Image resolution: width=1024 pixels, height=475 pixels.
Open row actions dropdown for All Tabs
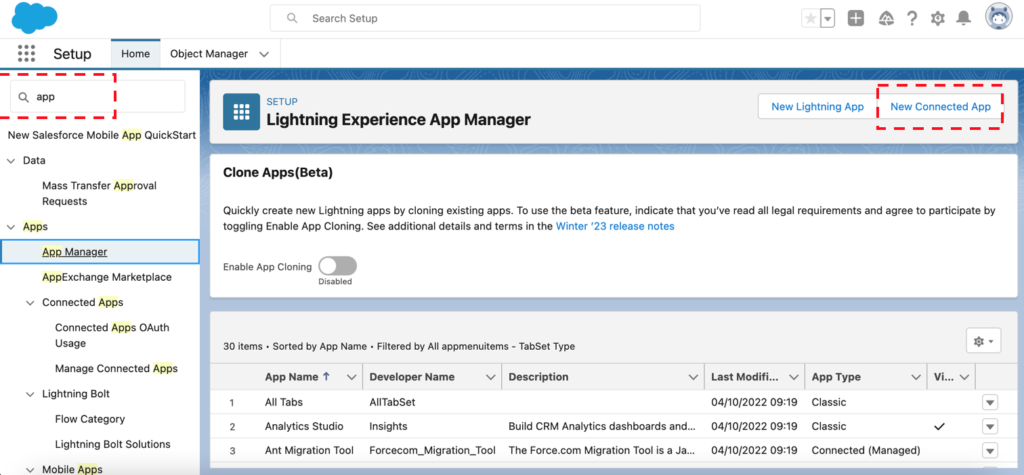pos(989,402)
